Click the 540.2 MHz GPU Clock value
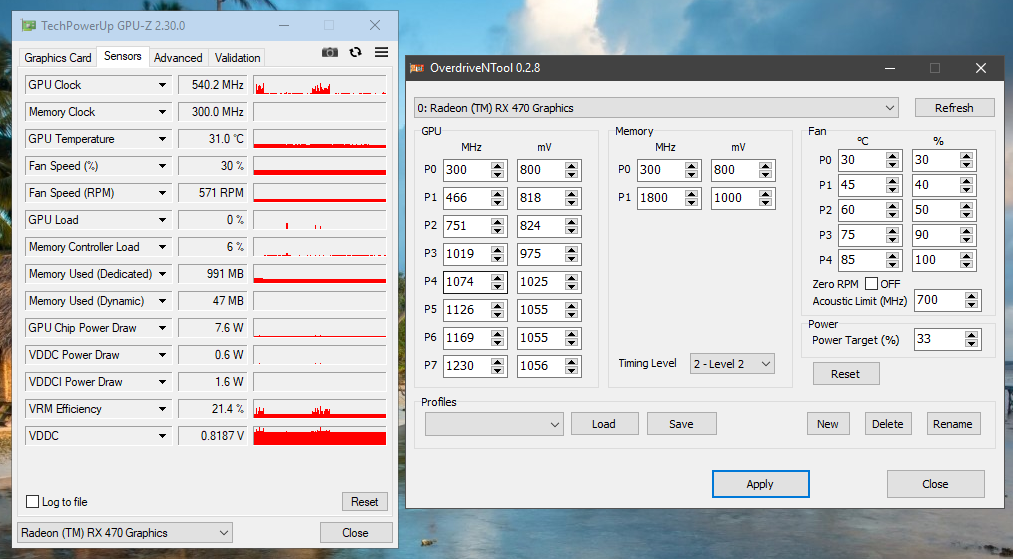1013x559 pixels. coord(213,85)
